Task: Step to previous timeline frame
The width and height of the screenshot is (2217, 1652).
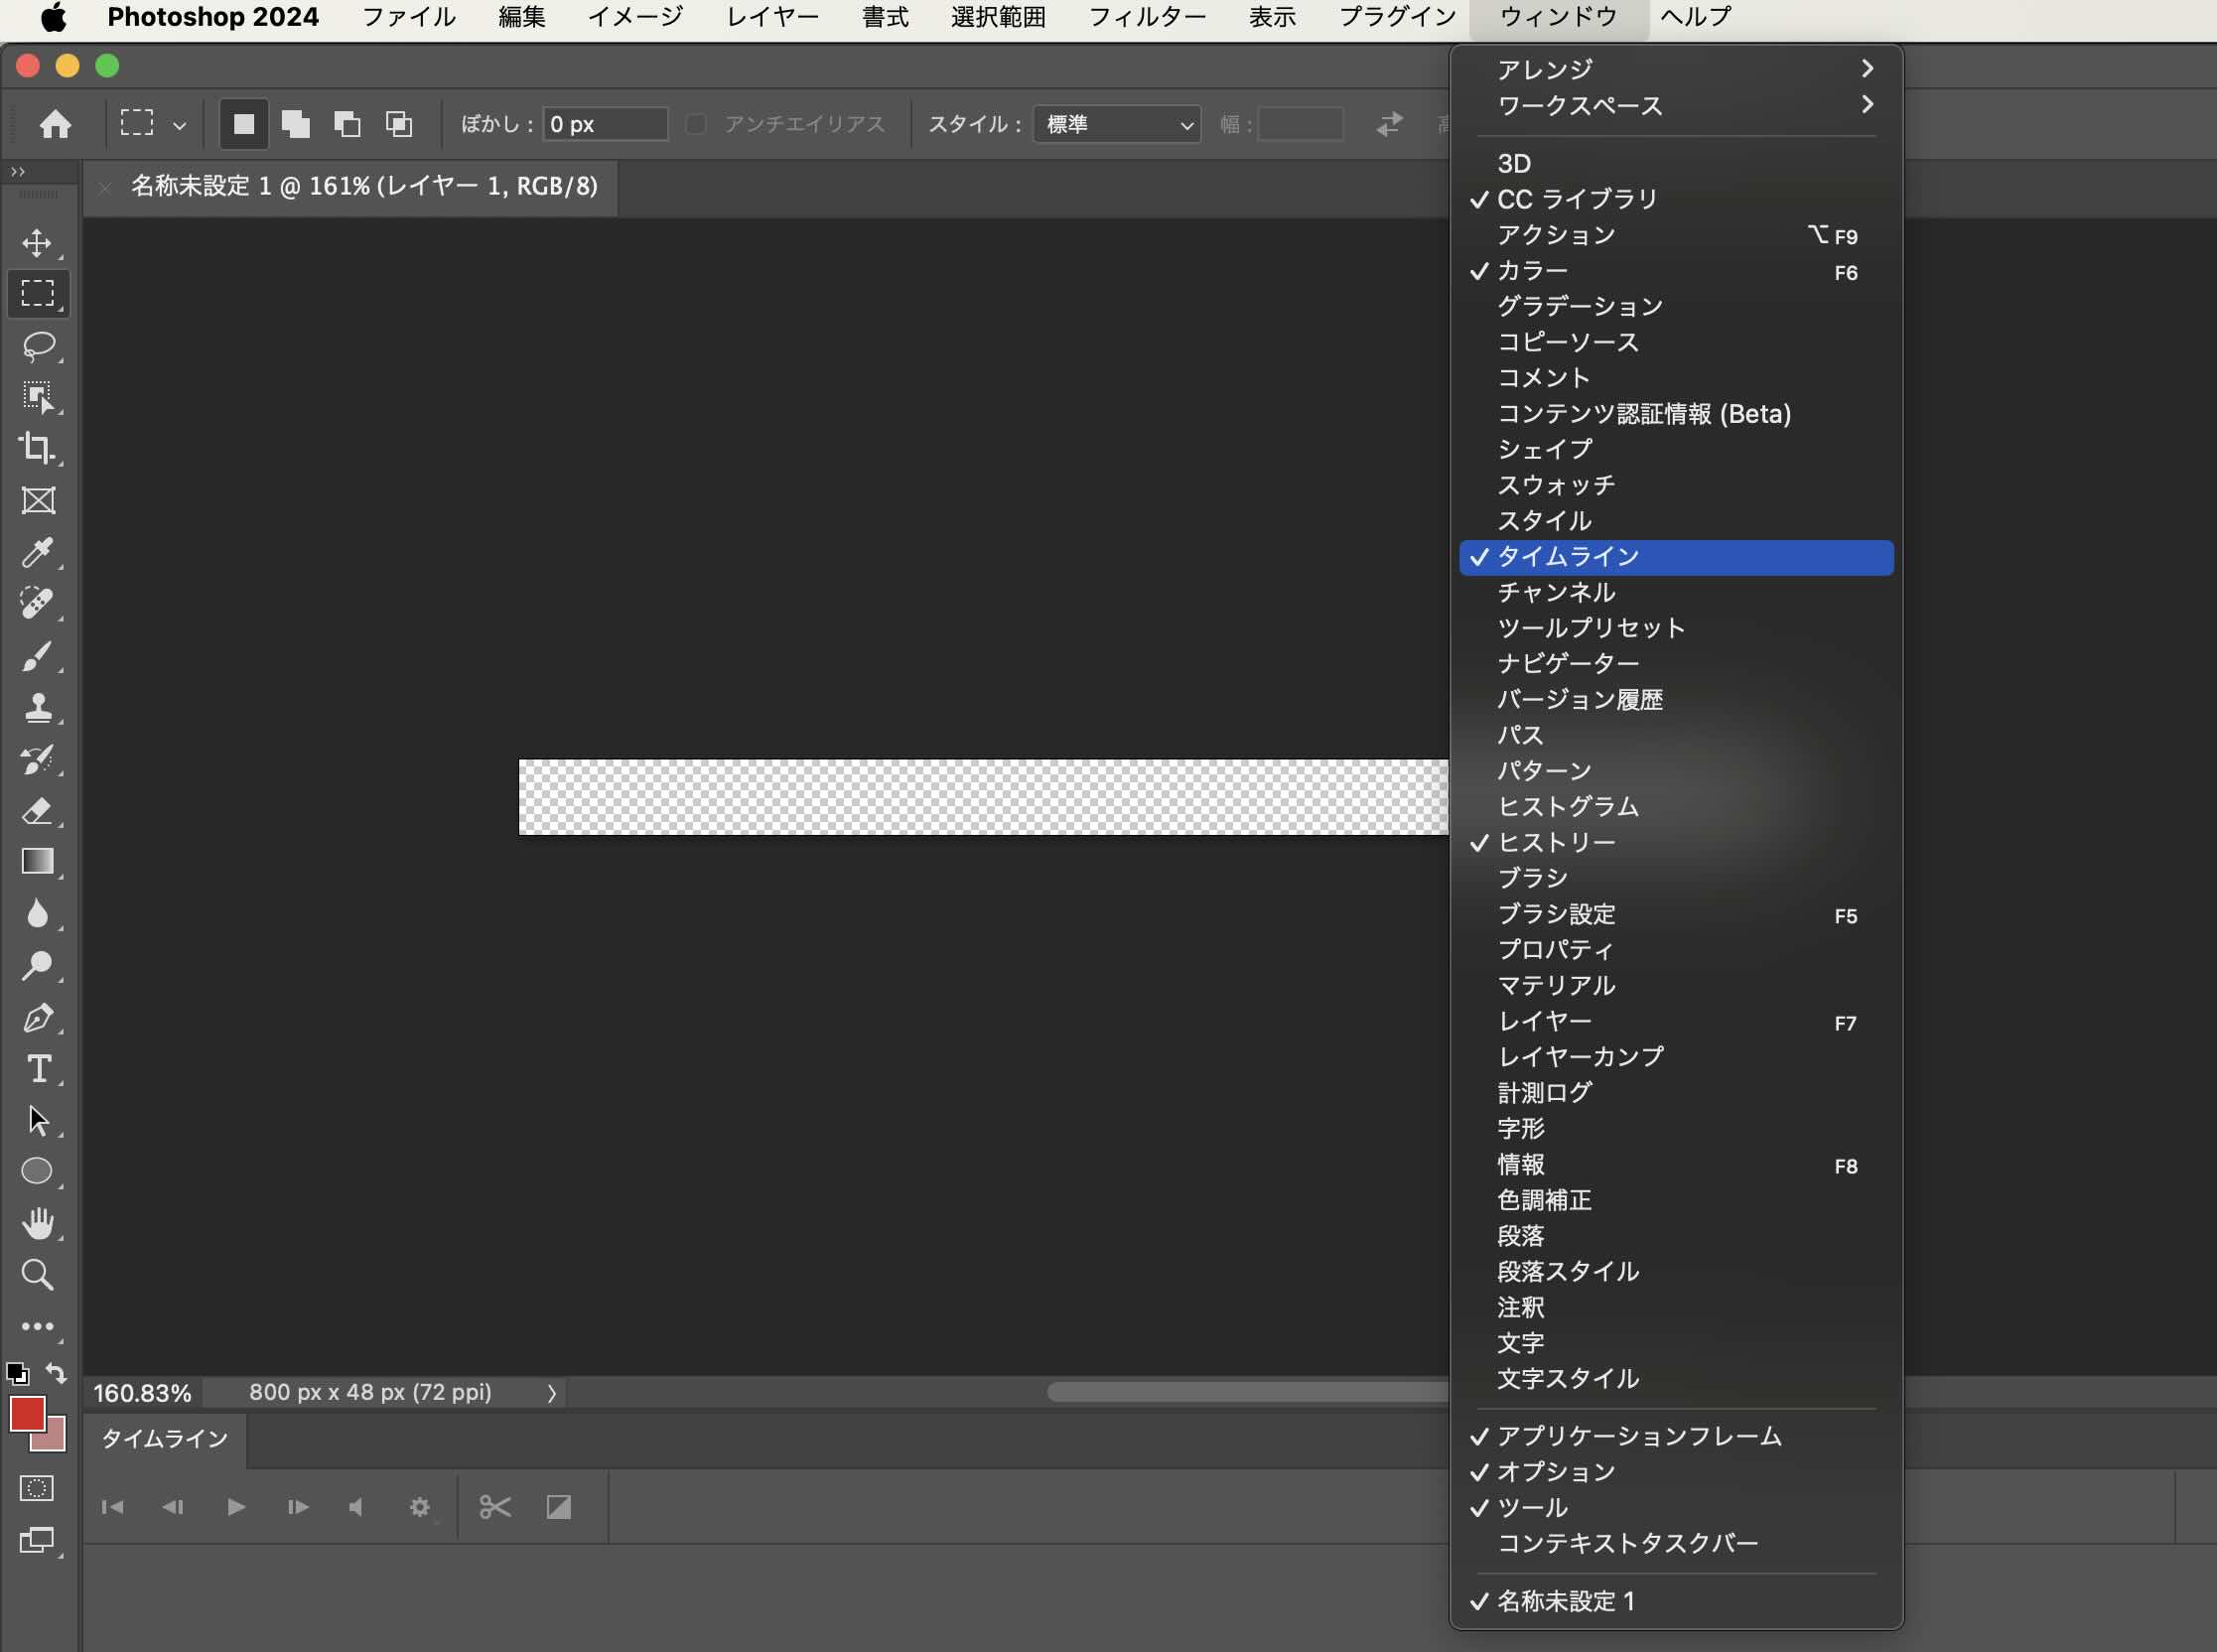Action: [173, 1507]
